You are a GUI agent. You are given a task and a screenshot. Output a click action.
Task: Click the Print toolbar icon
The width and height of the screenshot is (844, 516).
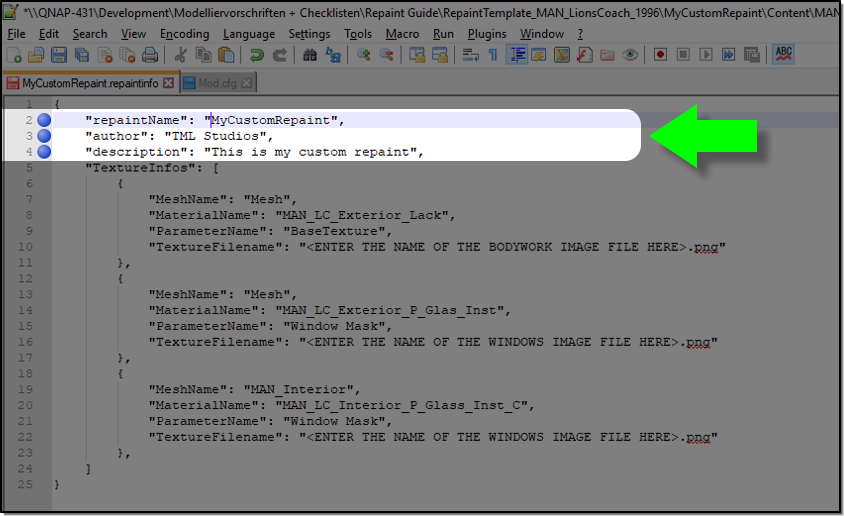pyautogui.click(x=149, y=55)
